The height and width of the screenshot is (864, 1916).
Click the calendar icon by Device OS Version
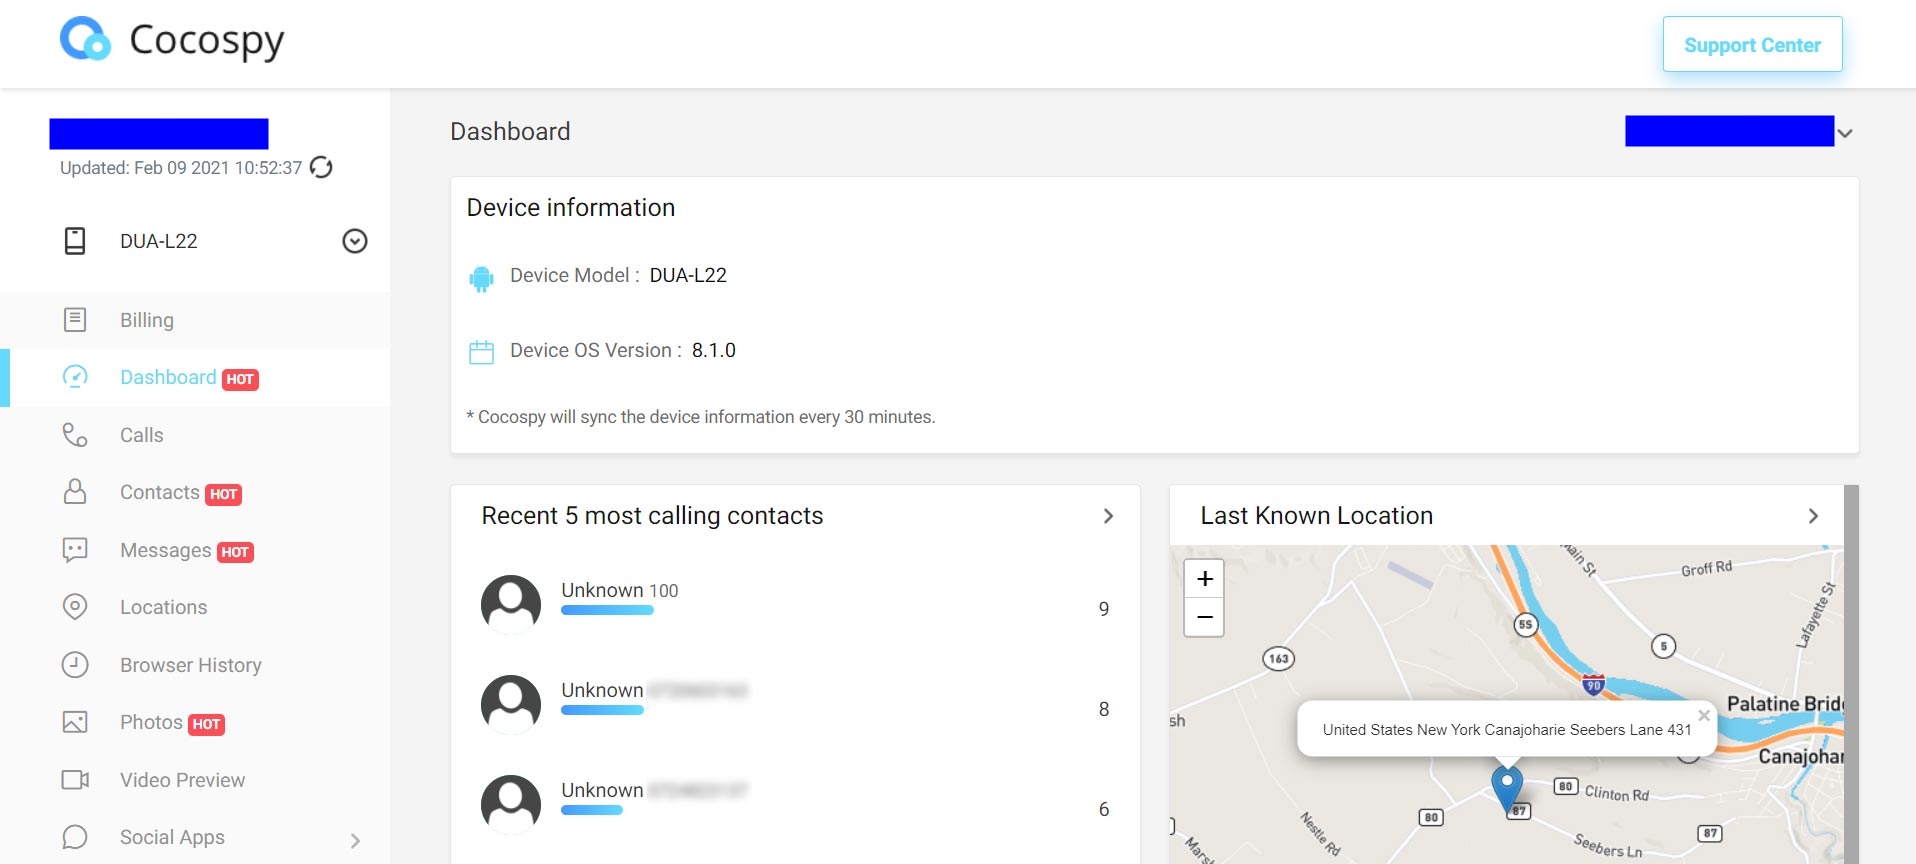pos(481,352)
